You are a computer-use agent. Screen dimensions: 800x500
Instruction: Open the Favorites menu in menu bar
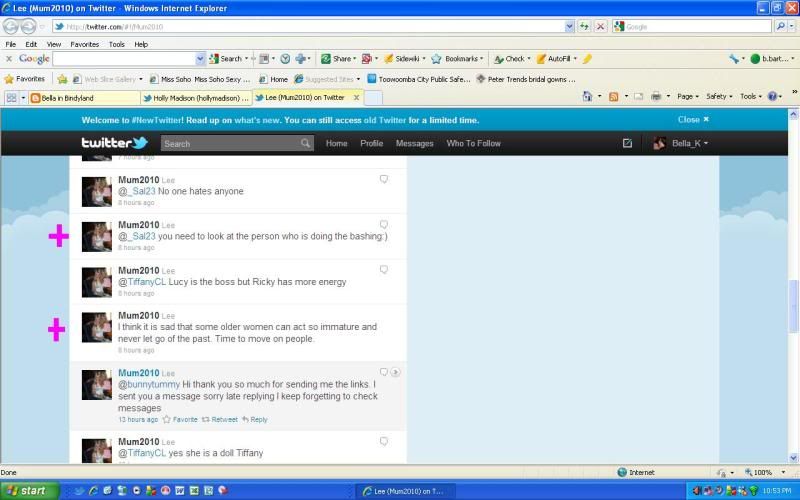85,44
